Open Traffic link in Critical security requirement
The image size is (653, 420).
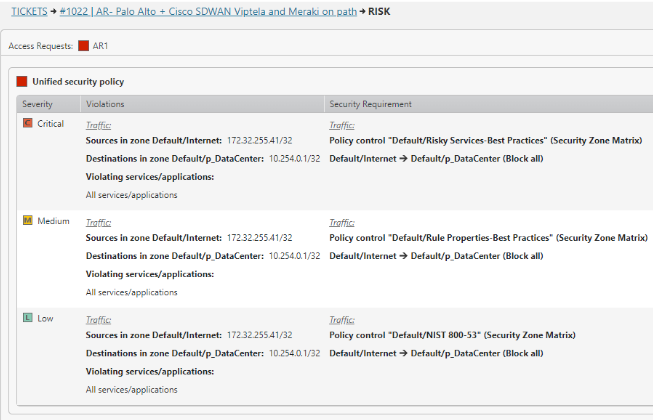coord(341,125)
